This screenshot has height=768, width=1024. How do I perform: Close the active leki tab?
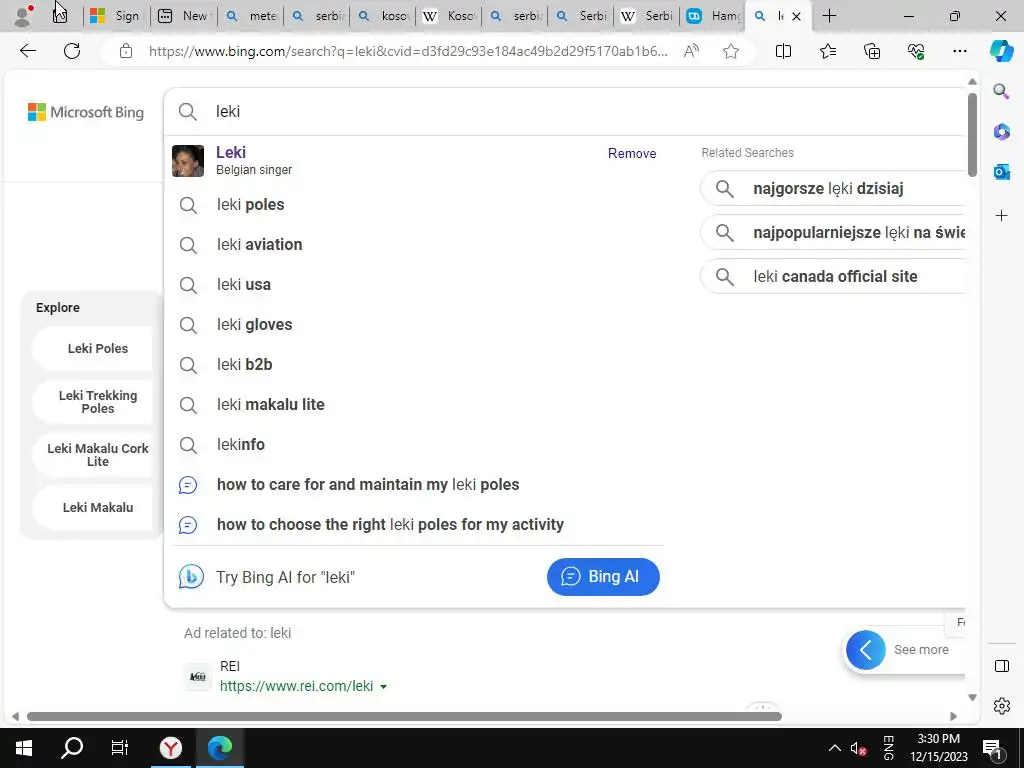point(796,16)
